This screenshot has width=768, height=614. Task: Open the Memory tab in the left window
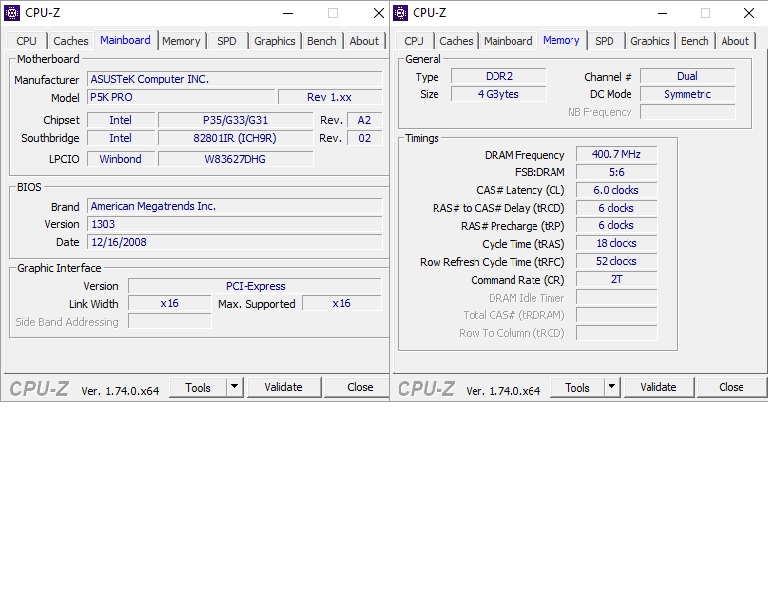181,41
